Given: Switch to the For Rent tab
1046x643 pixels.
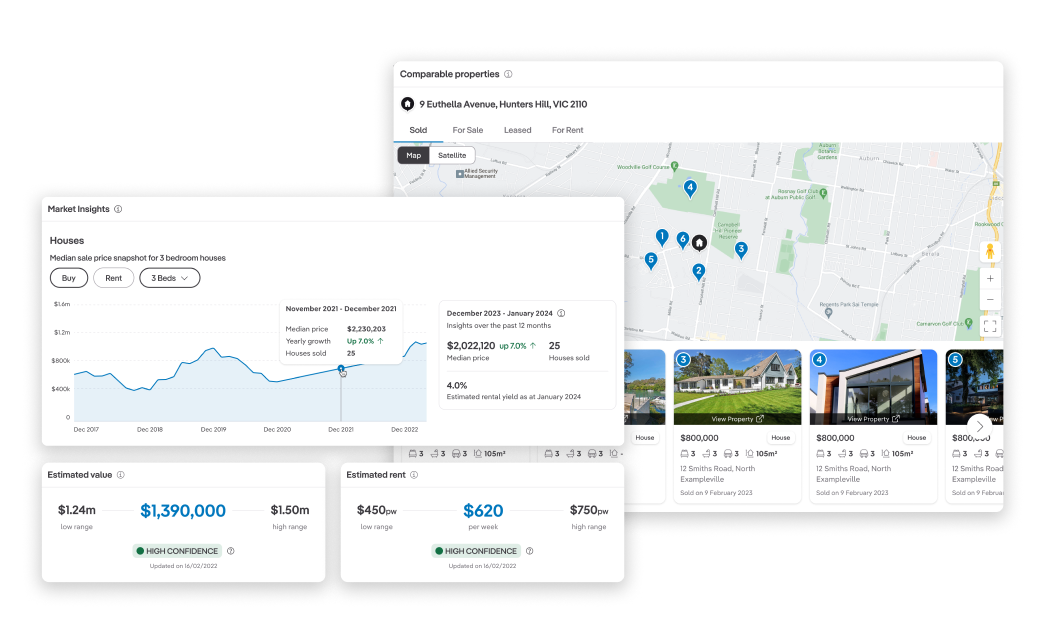Looking at the screenshot, I should click(x=568, y=130).
